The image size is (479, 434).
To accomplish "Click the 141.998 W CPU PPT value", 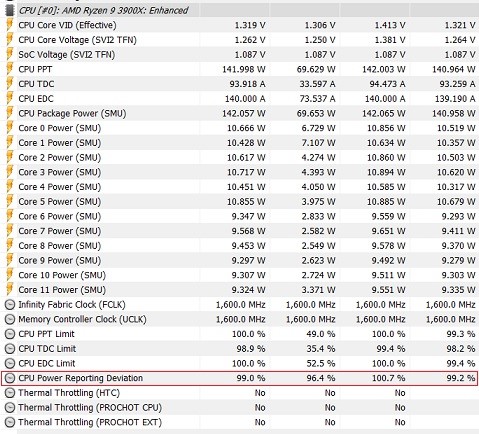I will click(244, 69).
